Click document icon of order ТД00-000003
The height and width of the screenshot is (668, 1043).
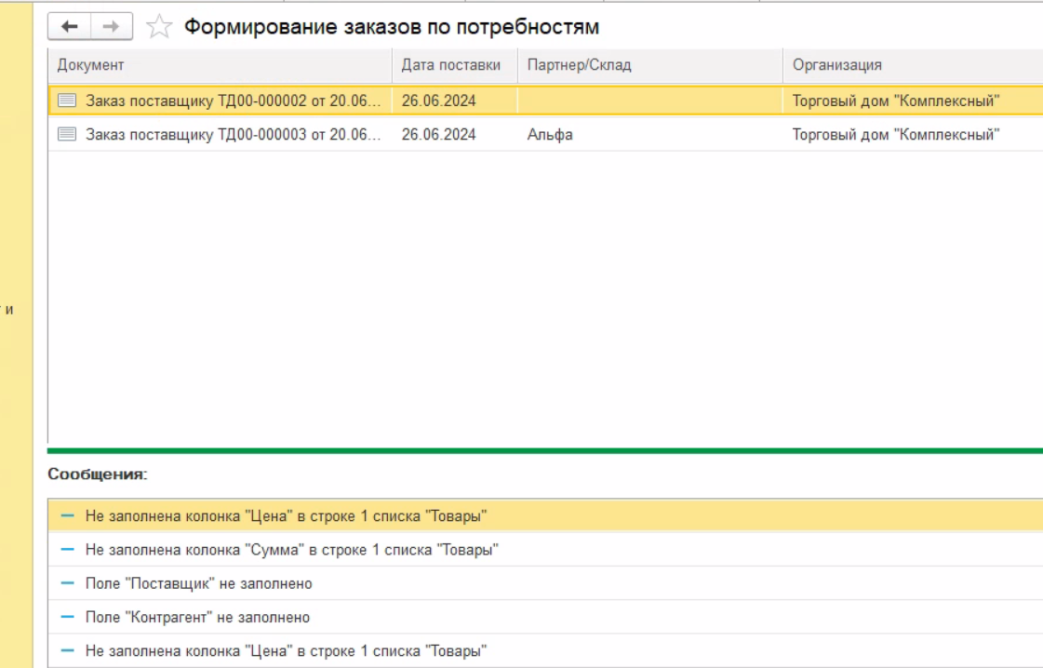click(67, 134)
